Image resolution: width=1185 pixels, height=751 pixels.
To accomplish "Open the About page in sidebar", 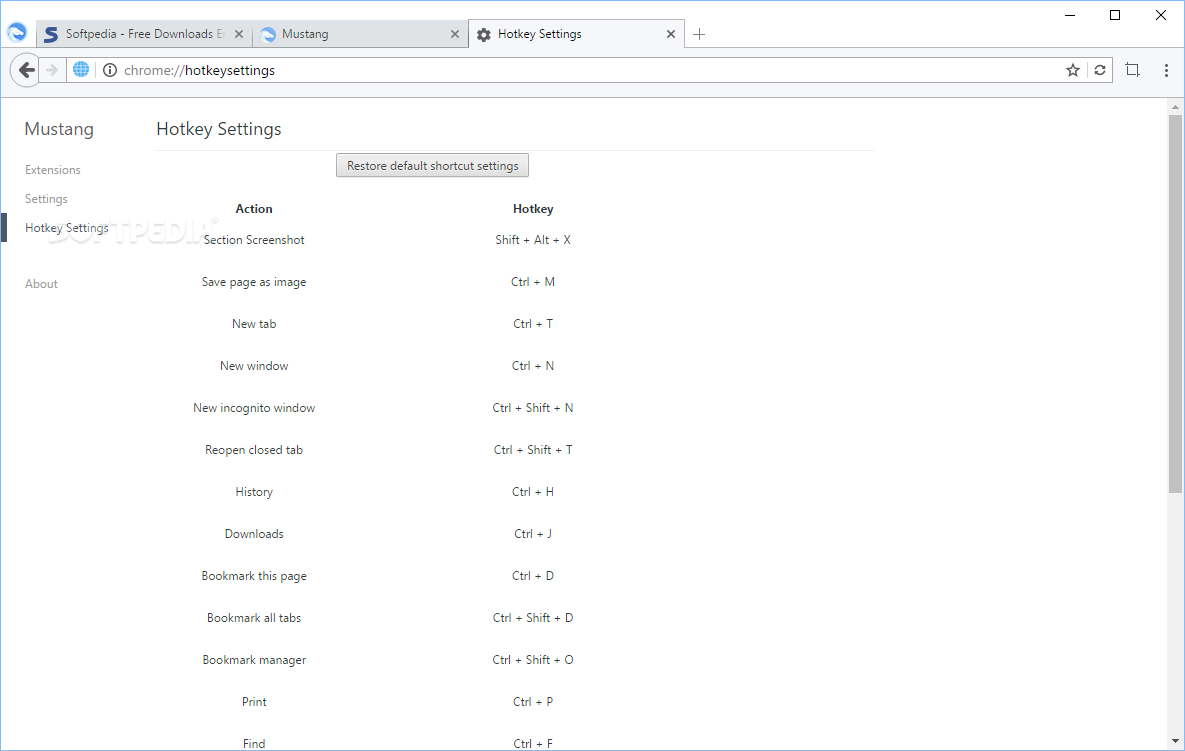I will coord(42,284).
